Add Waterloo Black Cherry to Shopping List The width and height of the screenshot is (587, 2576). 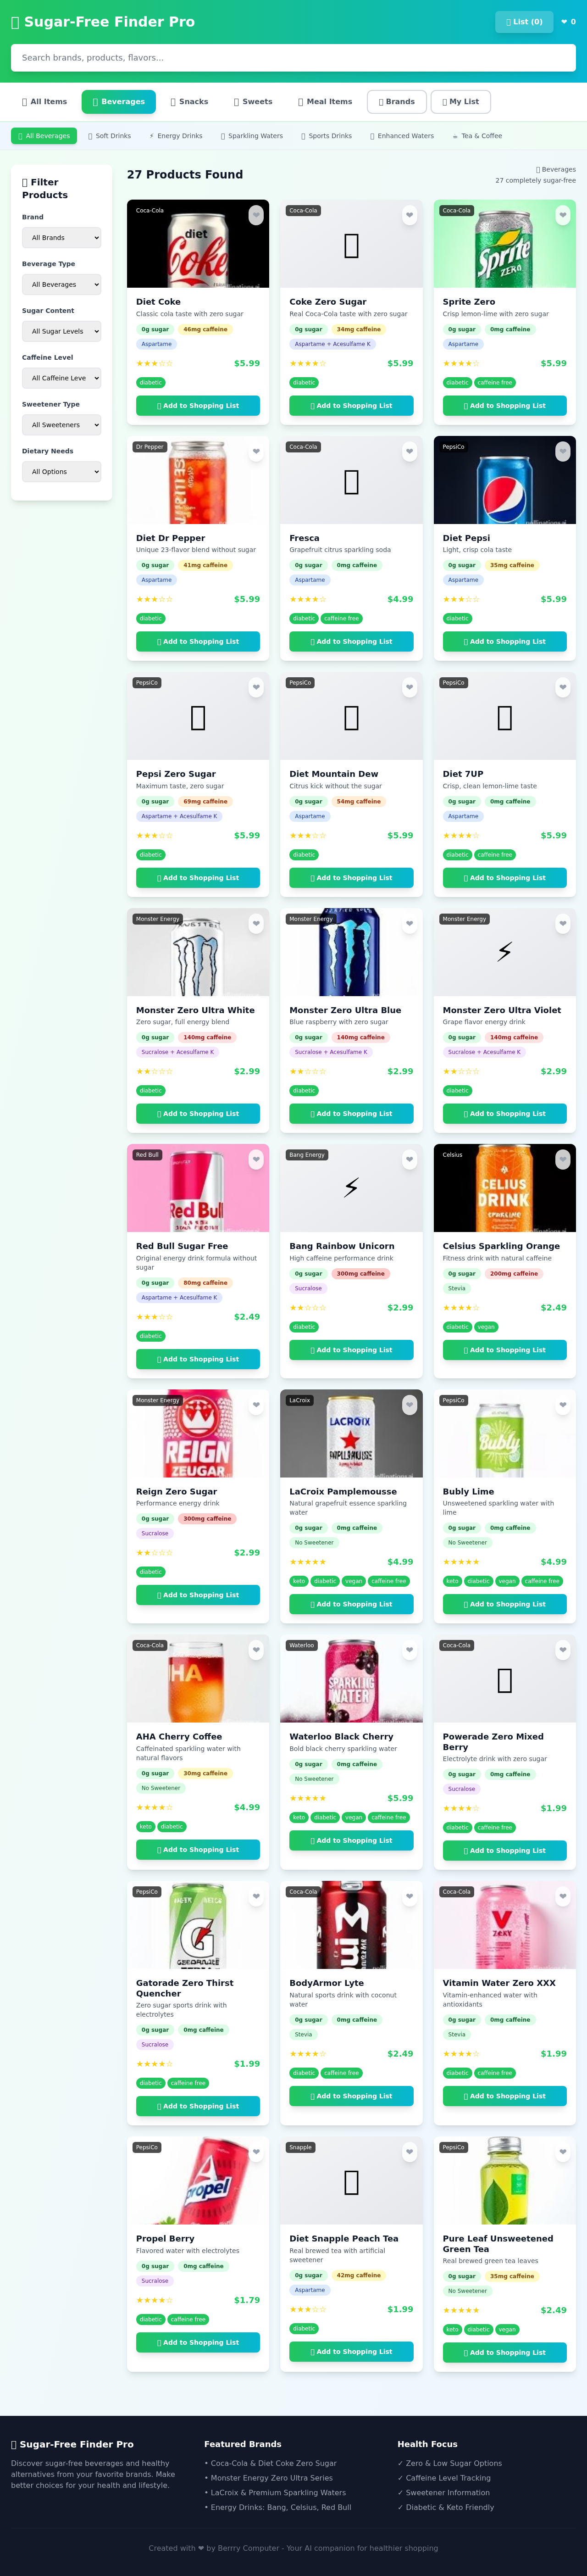pyautogui.click(x=351, y=1840)
